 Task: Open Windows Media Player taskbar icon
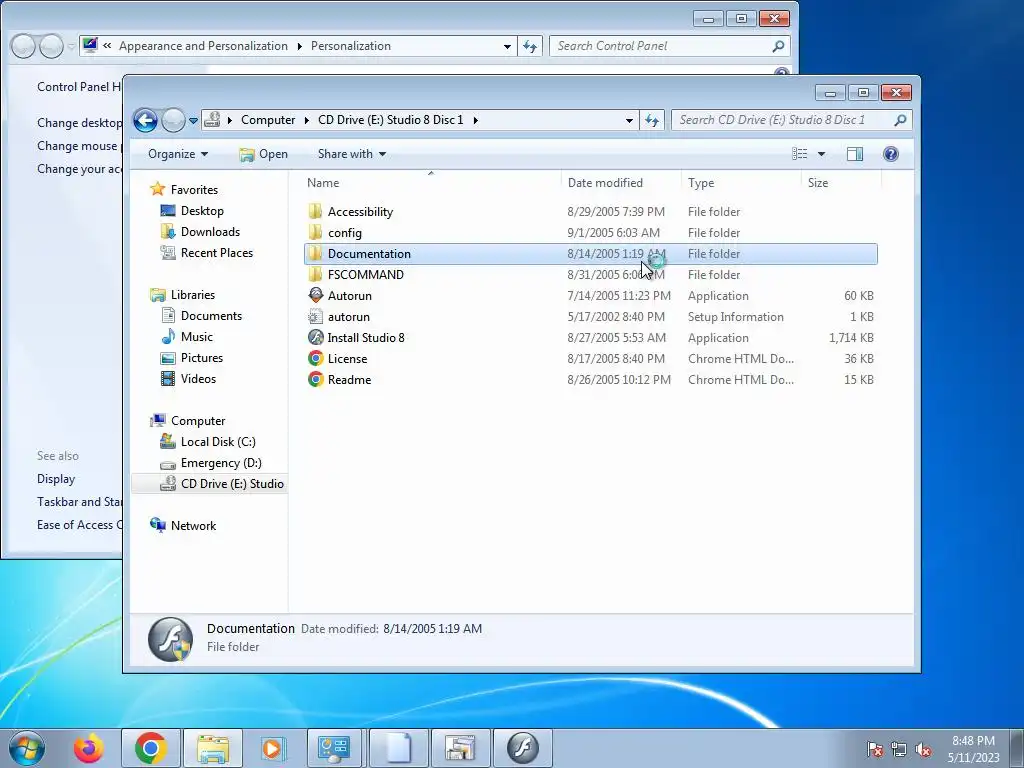pyautogui.click(x=273, y=748)
